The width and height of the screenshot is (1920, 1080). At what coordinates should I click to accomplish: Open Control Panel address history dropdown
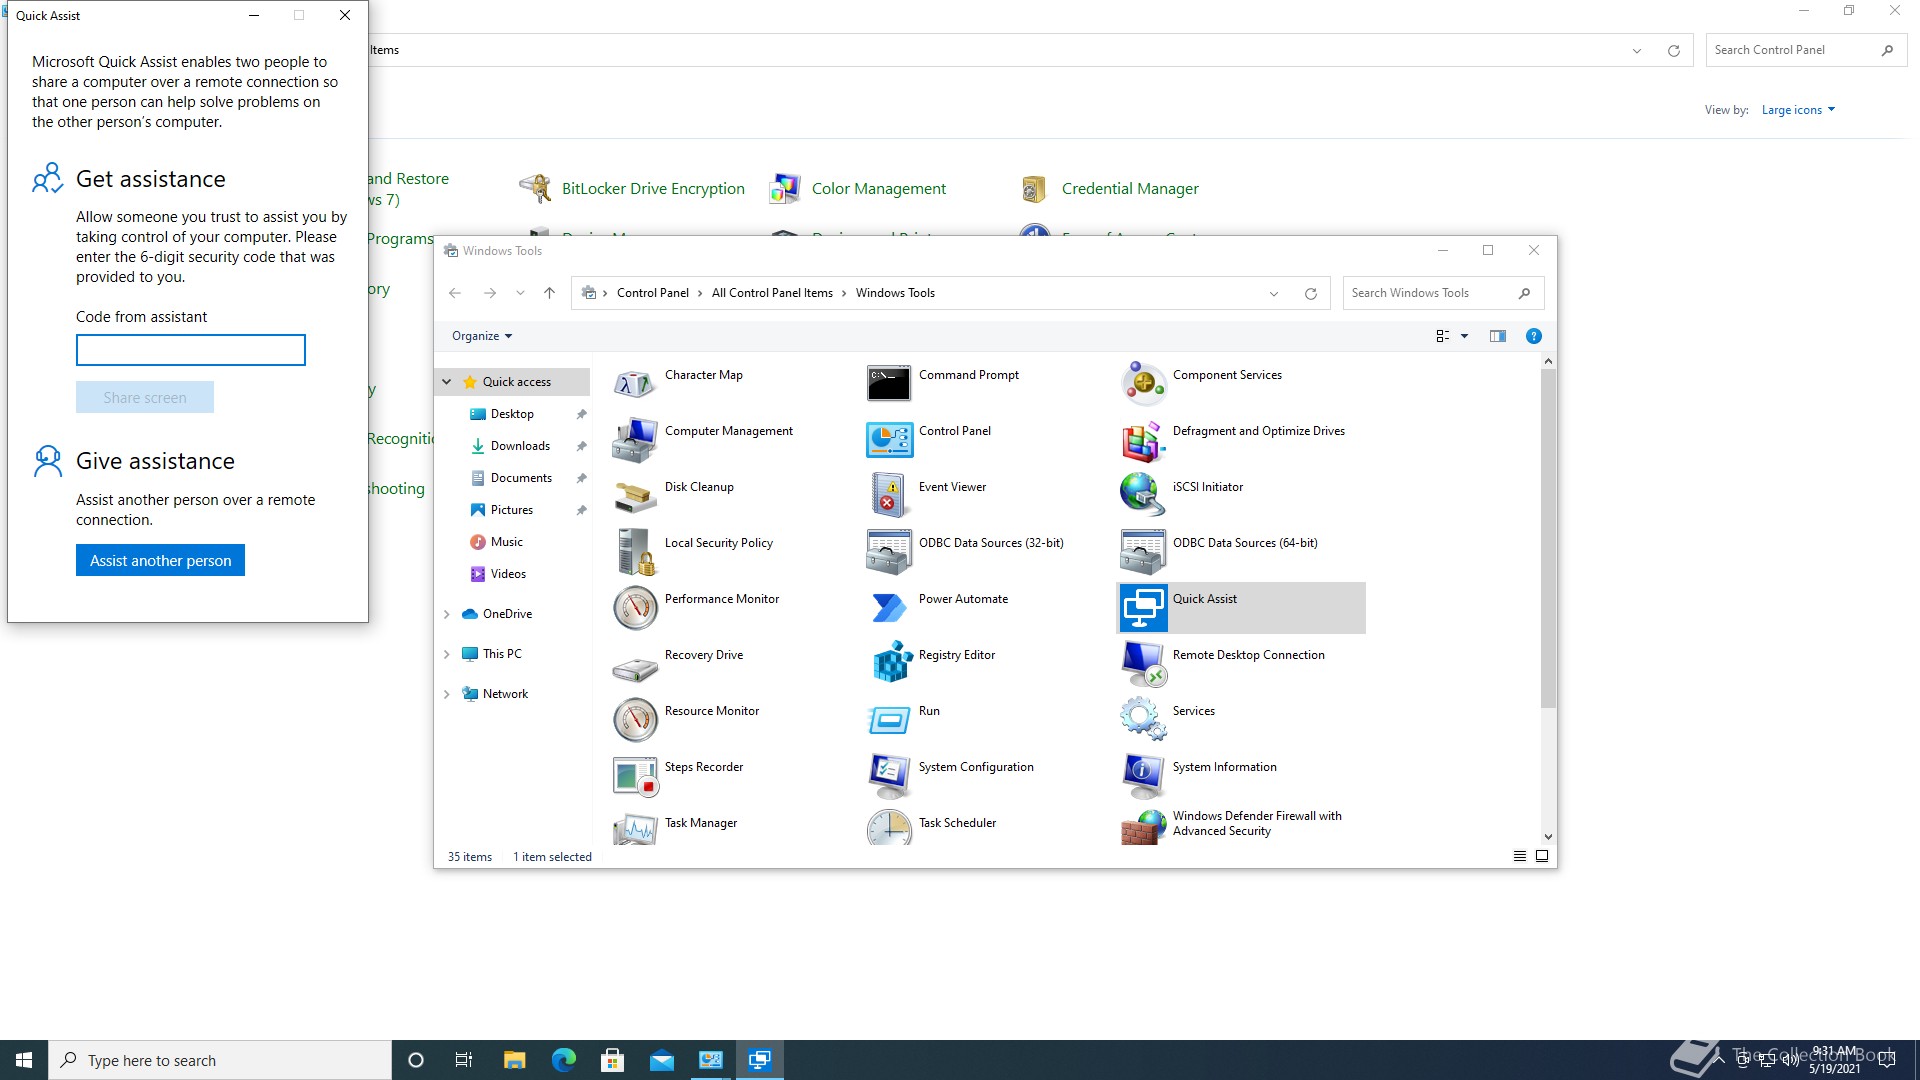(1637, 50)
